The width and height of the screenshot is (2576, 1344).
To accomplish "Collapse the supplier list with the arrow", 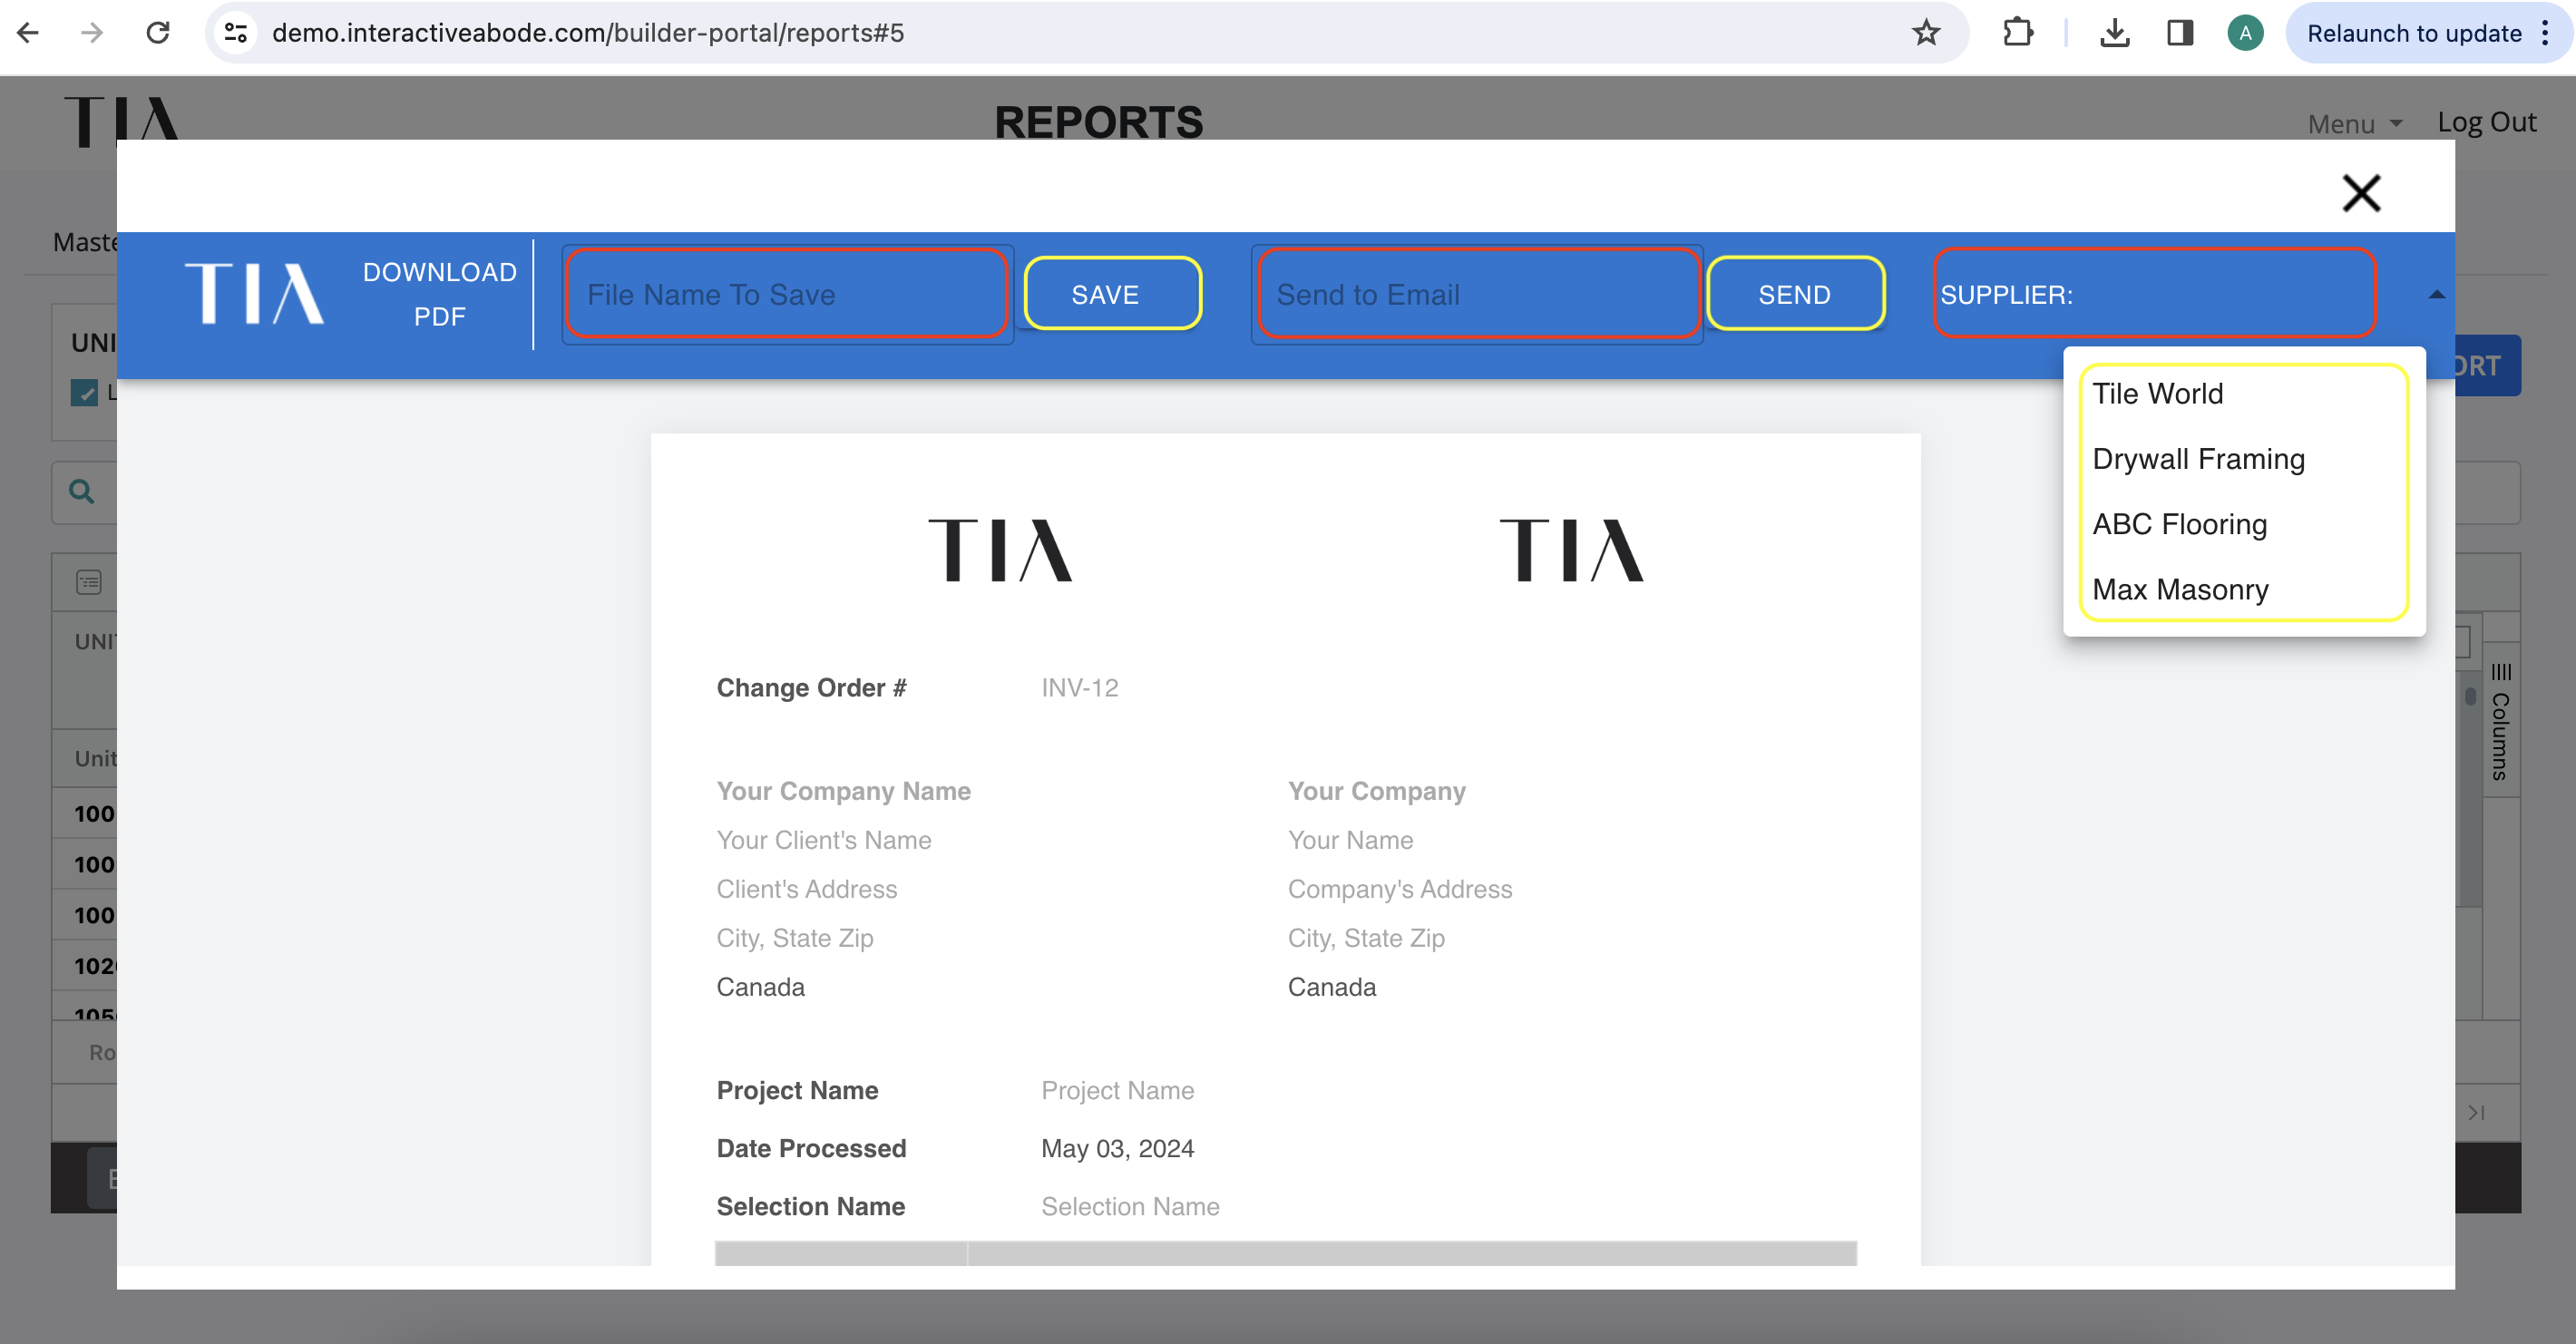I will click(2436, 295).
